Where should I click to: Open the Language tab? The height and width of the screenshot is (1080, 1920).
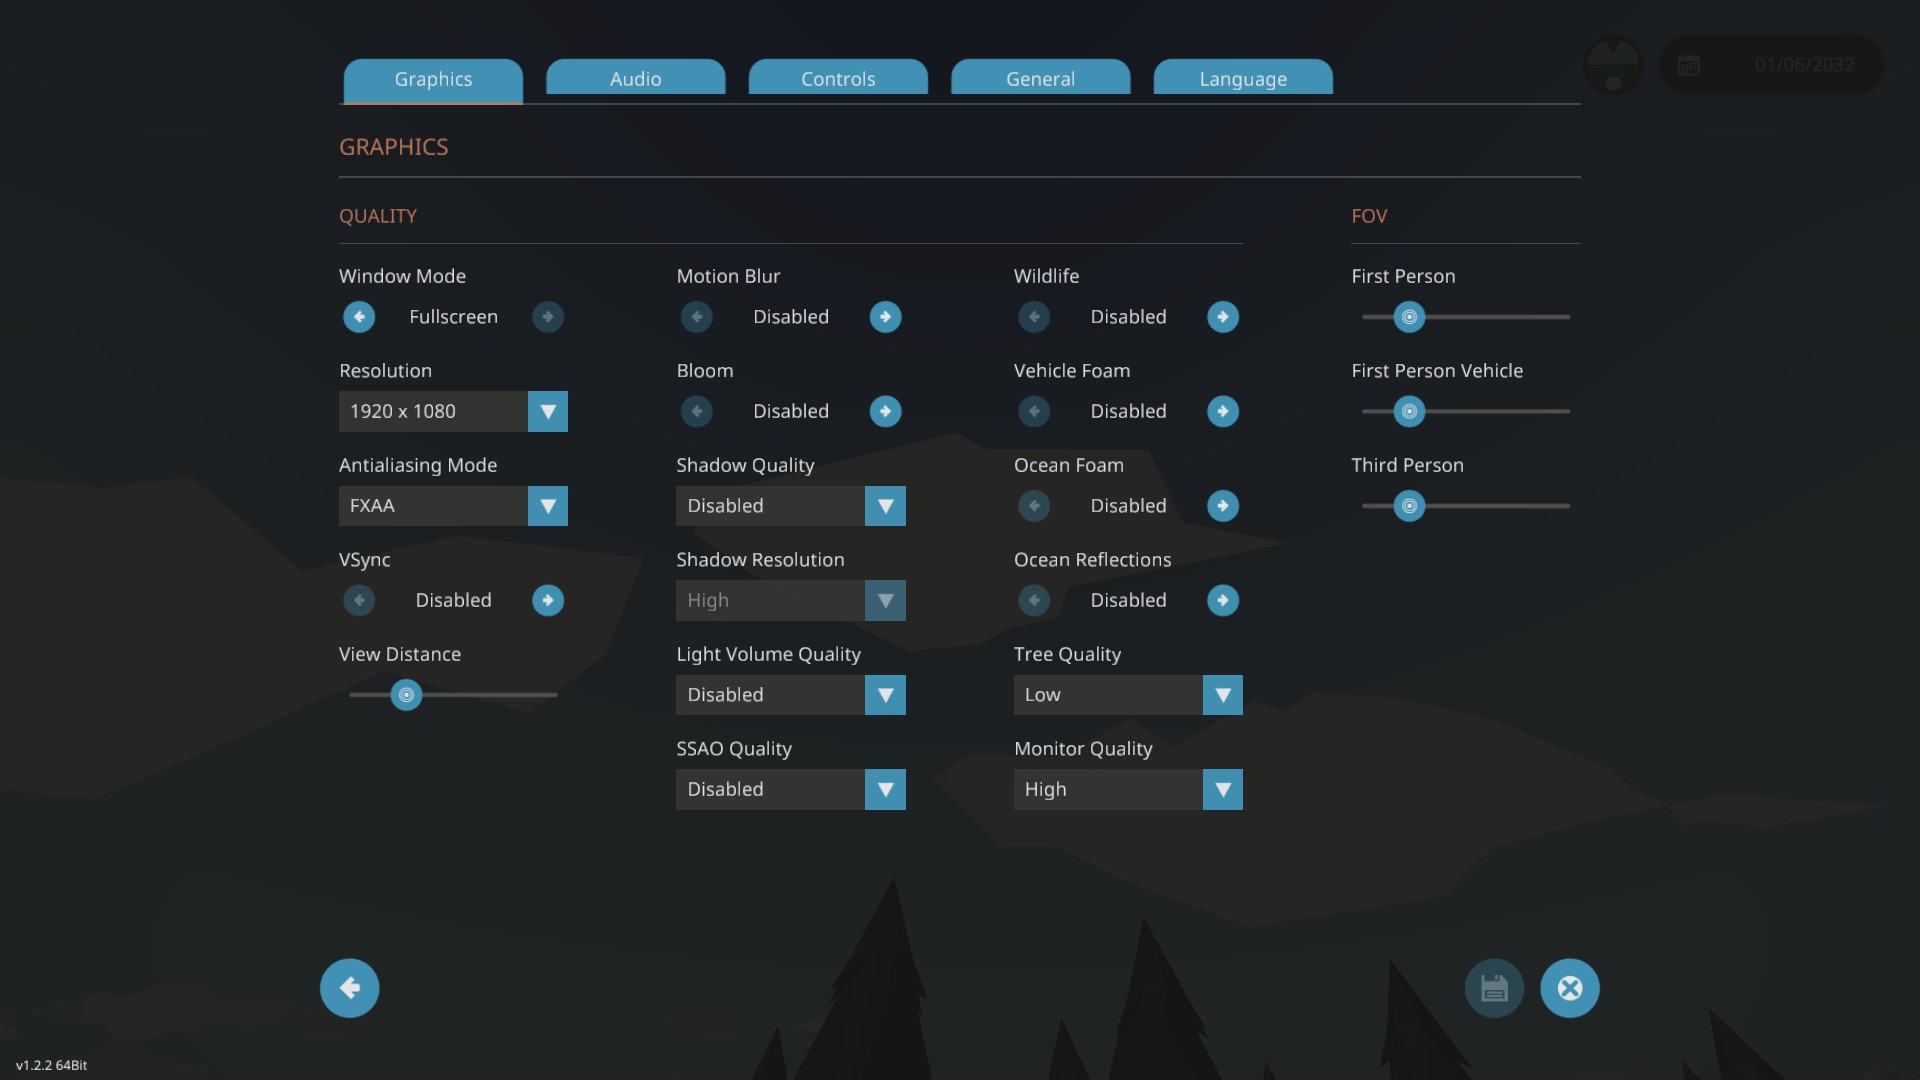click(x=1242, y=78)
